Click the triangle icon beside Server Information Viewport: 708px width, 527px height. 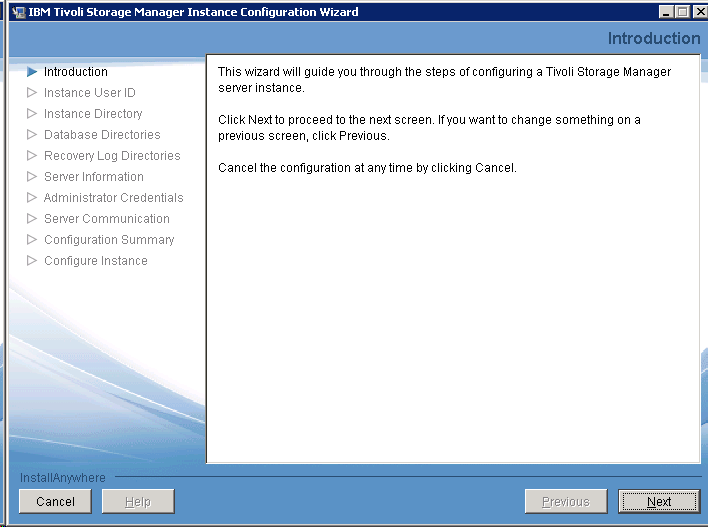point(33,177)
